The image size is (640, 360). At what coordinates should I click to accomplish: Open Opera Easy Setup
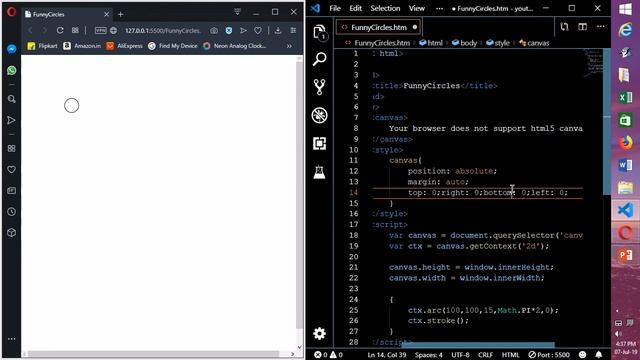(293, 30)
